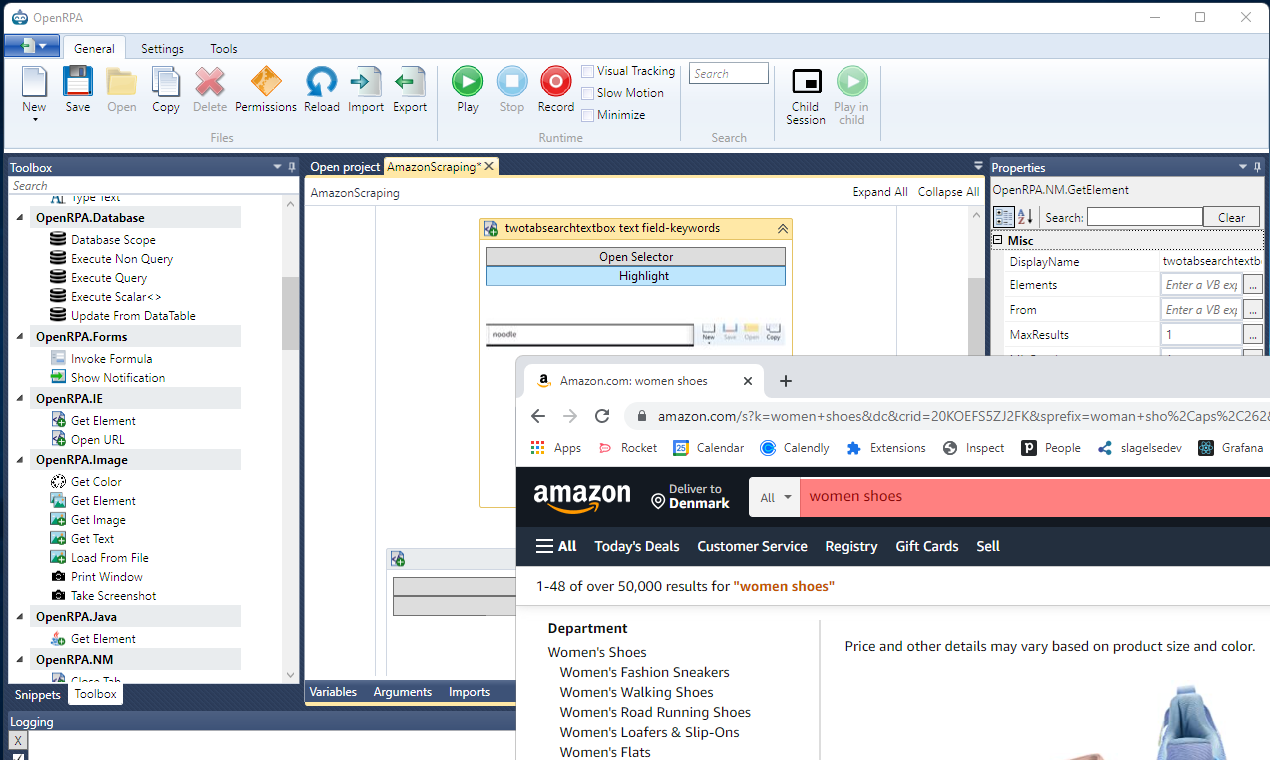Select Get Color activity
Image resolution: width=1270 pixels, height=760 pixels.
coord(96,482)
